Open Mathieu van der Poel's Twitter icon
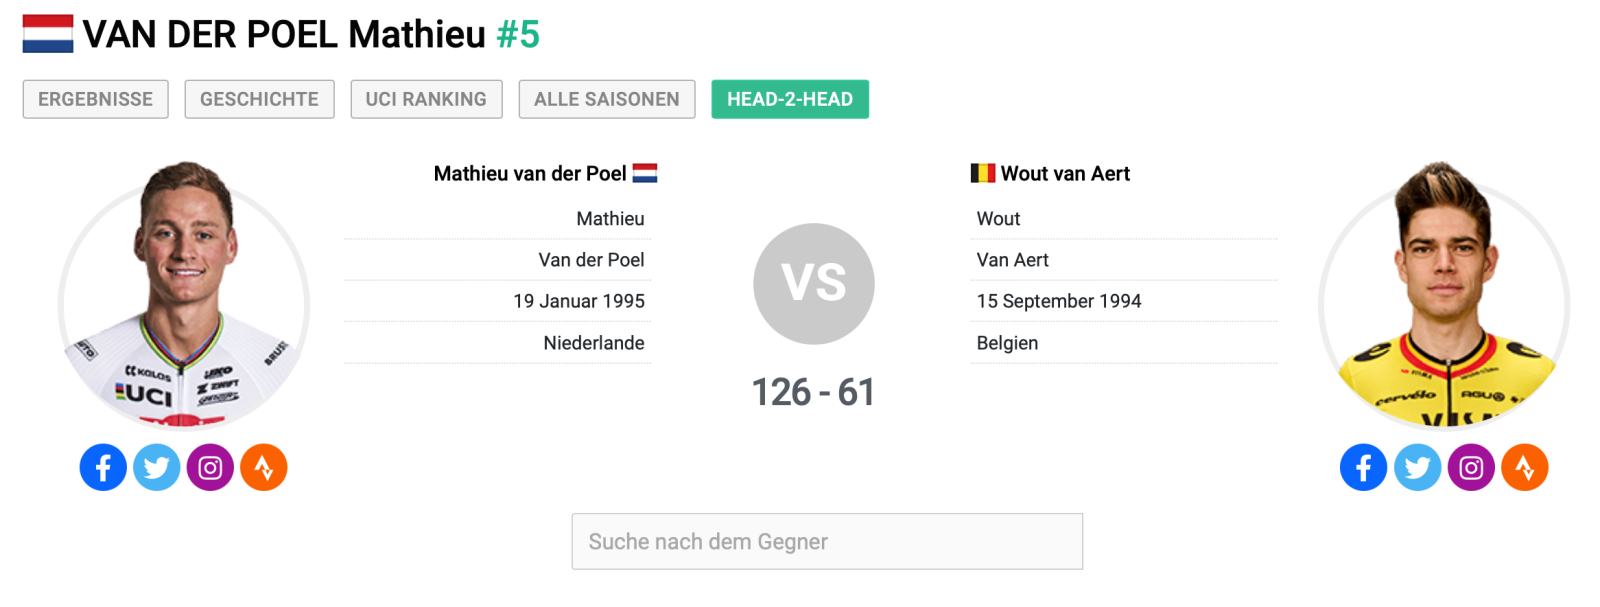Screen dimensions: 1600x607 click(x=157, y=467)
